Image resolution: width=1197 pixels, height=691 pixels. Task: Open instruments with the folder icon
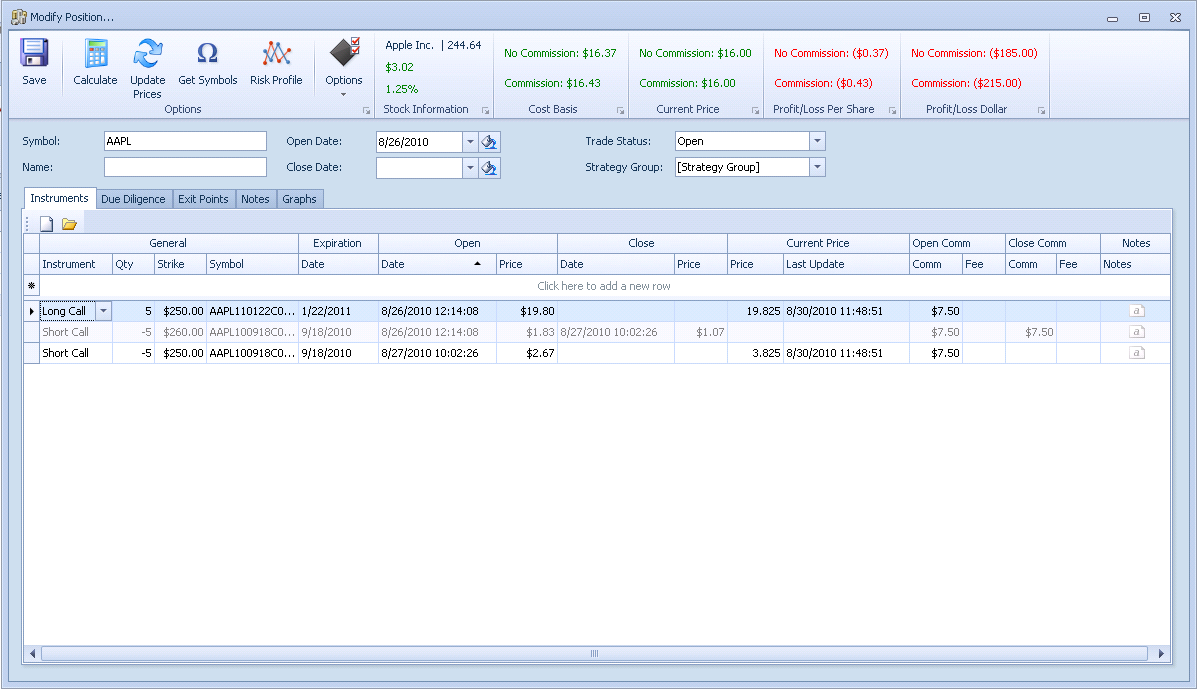pos(69,224)
